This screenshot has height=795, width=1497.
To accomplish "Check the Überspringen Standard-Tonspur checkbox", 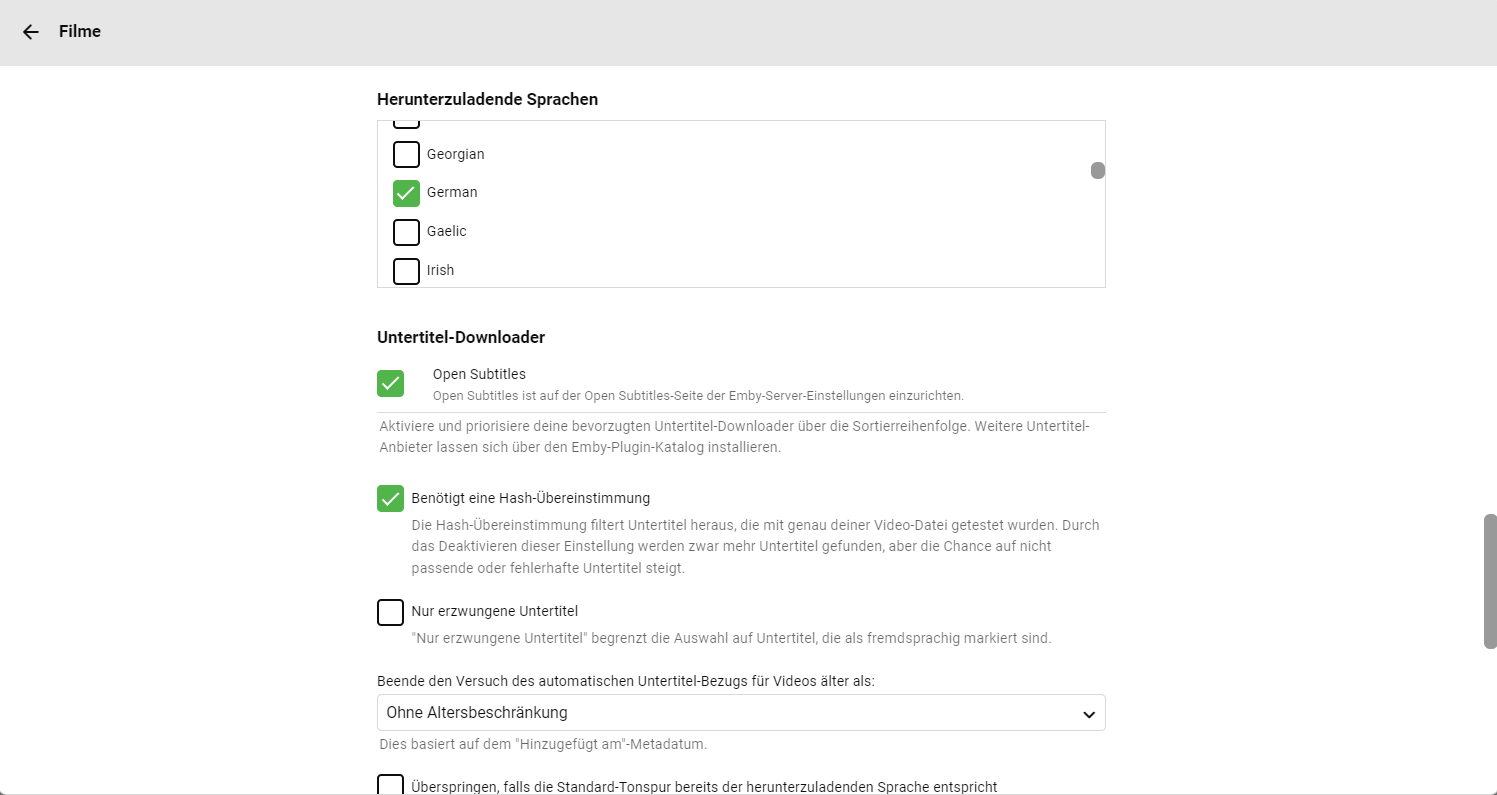I will (x=390, y=784).
